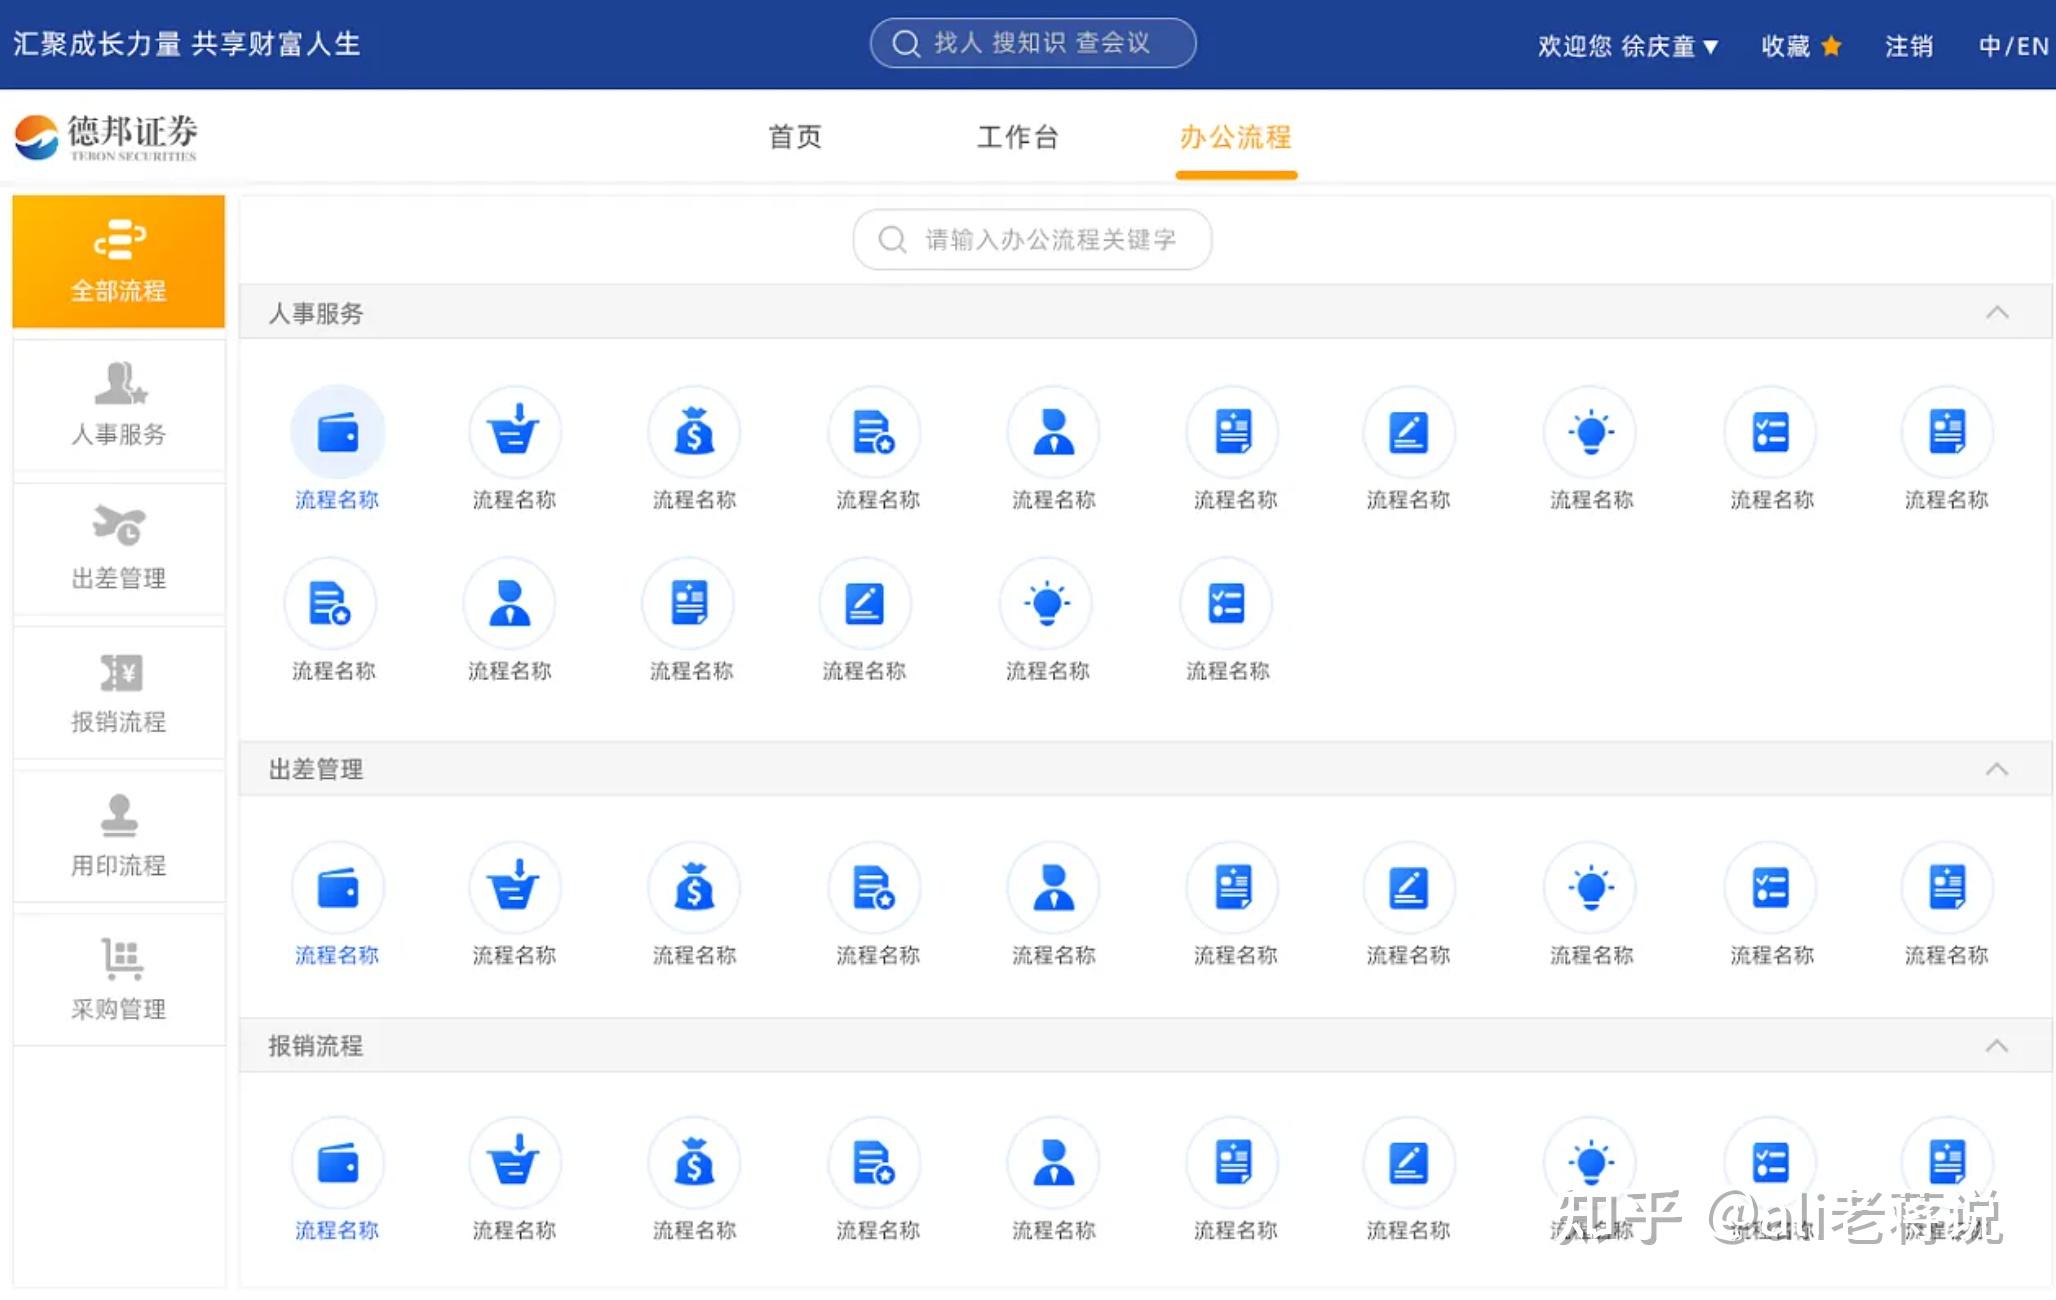This screenshot has height=1300, width=2056.
Task: Click the wallet icon in 出差管理 section
Action: click(x=337, y=888)
